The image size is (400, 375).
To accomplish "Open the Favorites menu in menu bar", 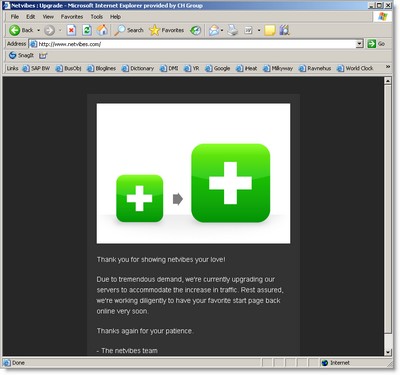I will 72,16.
